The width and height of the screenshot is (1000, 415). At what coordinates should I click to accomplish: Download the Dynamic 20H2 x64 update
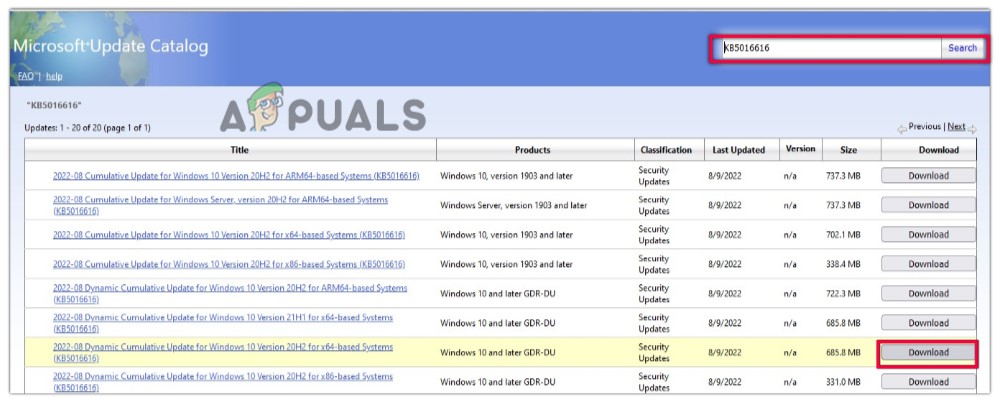tap(929, 353)
